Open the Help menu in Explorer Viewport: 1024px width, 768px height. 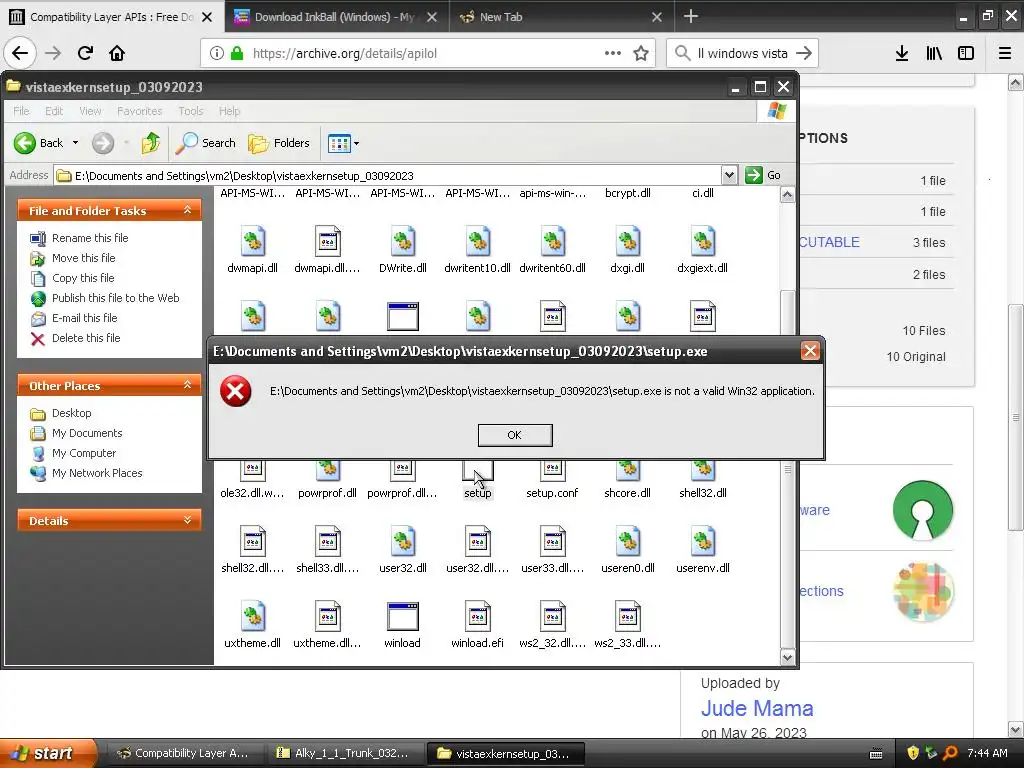tap(229, 111)
